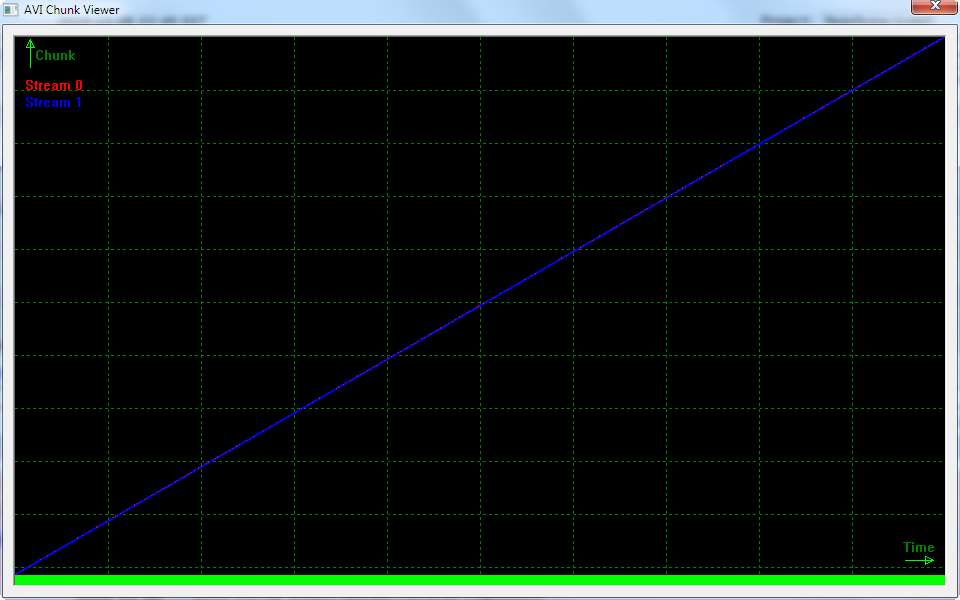Image resolution: width=960 pixels, height=600 pixels.
Task: Click the Chunk axis label
Action: (x=55, y=55)
